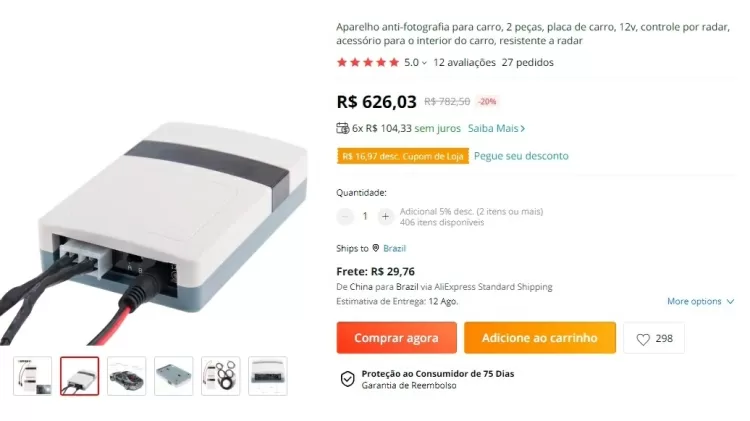
Task: Click the location pin icon beside Brazil
Action: point(375,248)
